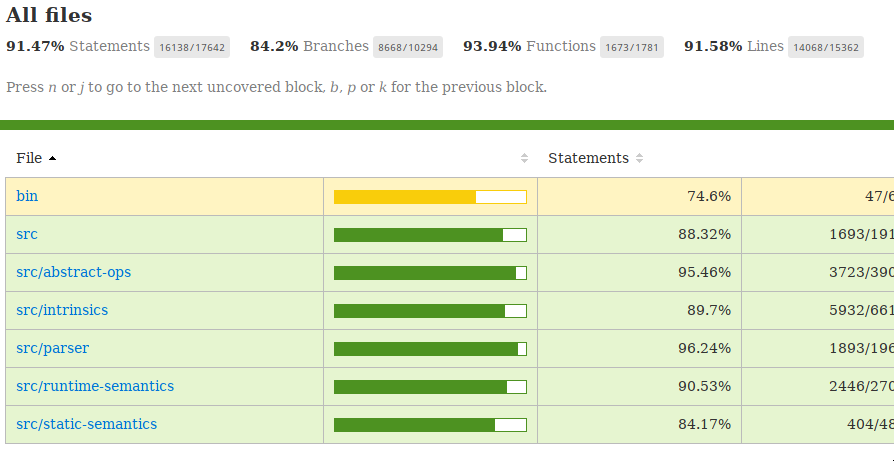Click the 8668/10294 branches badge
Screen dimensions: 894x461
(x=408, y=47)
